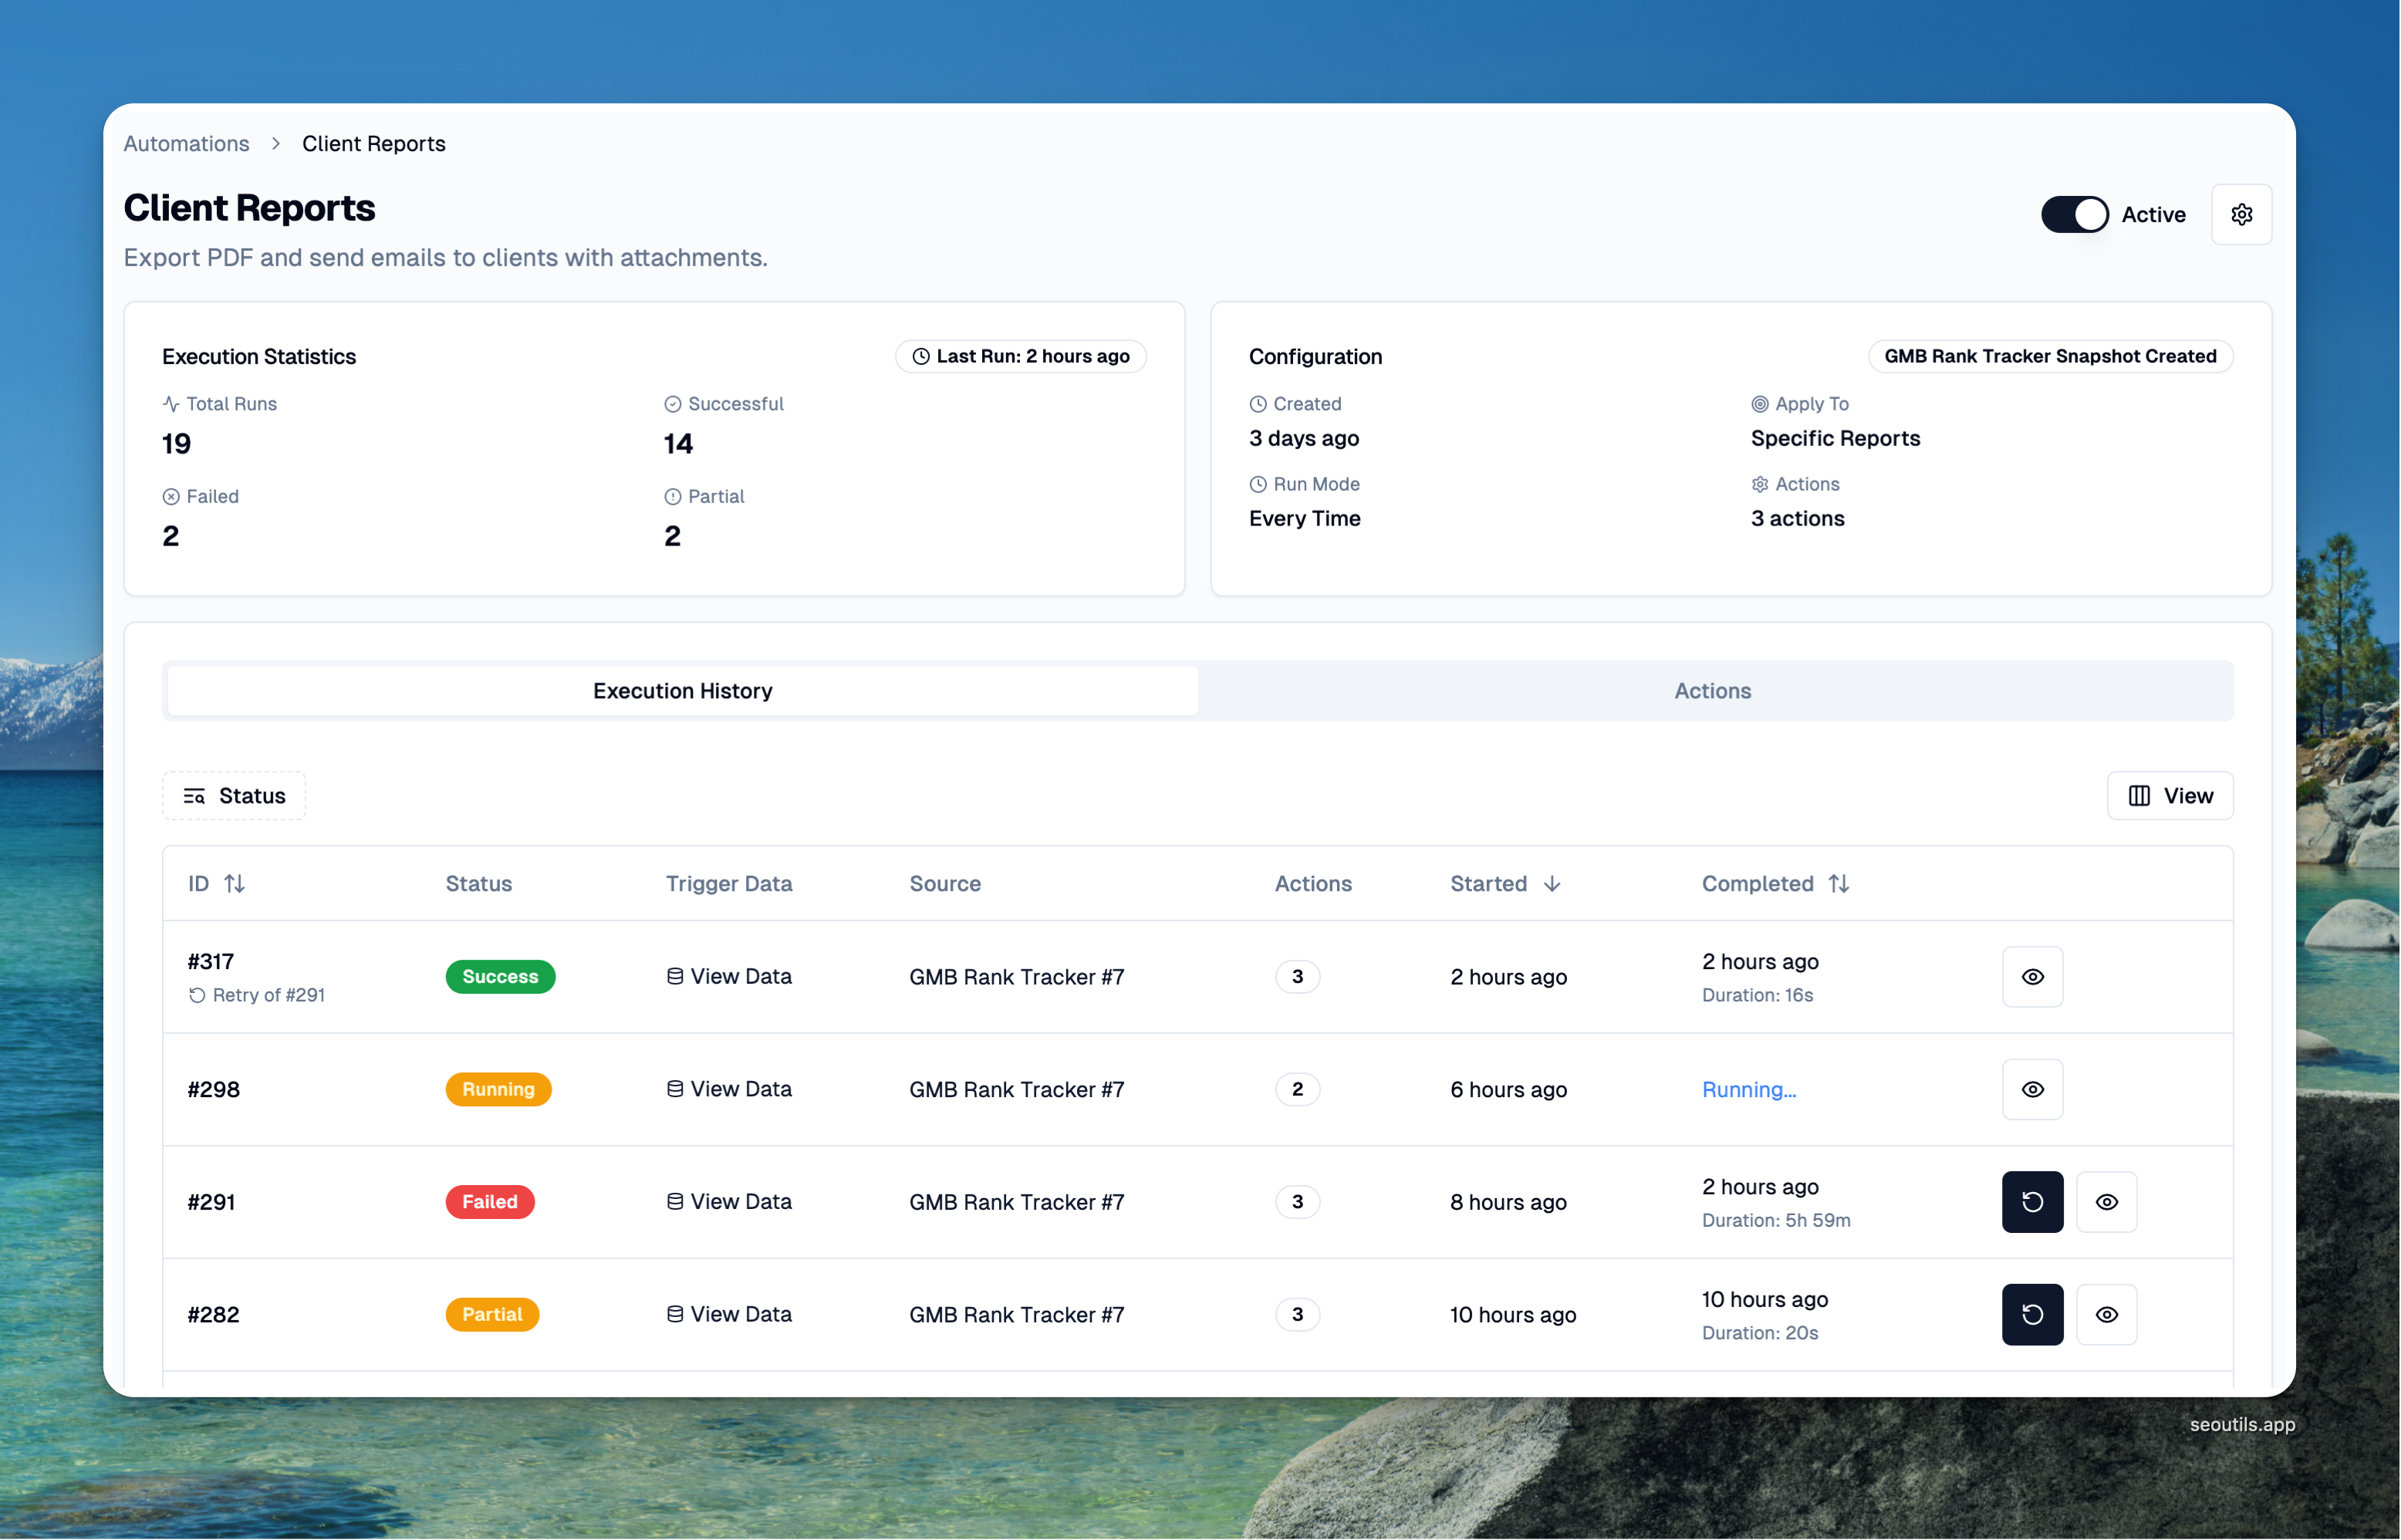Screen dimensions: 2401x1540
Task: Open the settings gear next to Active
Action: (2241, 214)
